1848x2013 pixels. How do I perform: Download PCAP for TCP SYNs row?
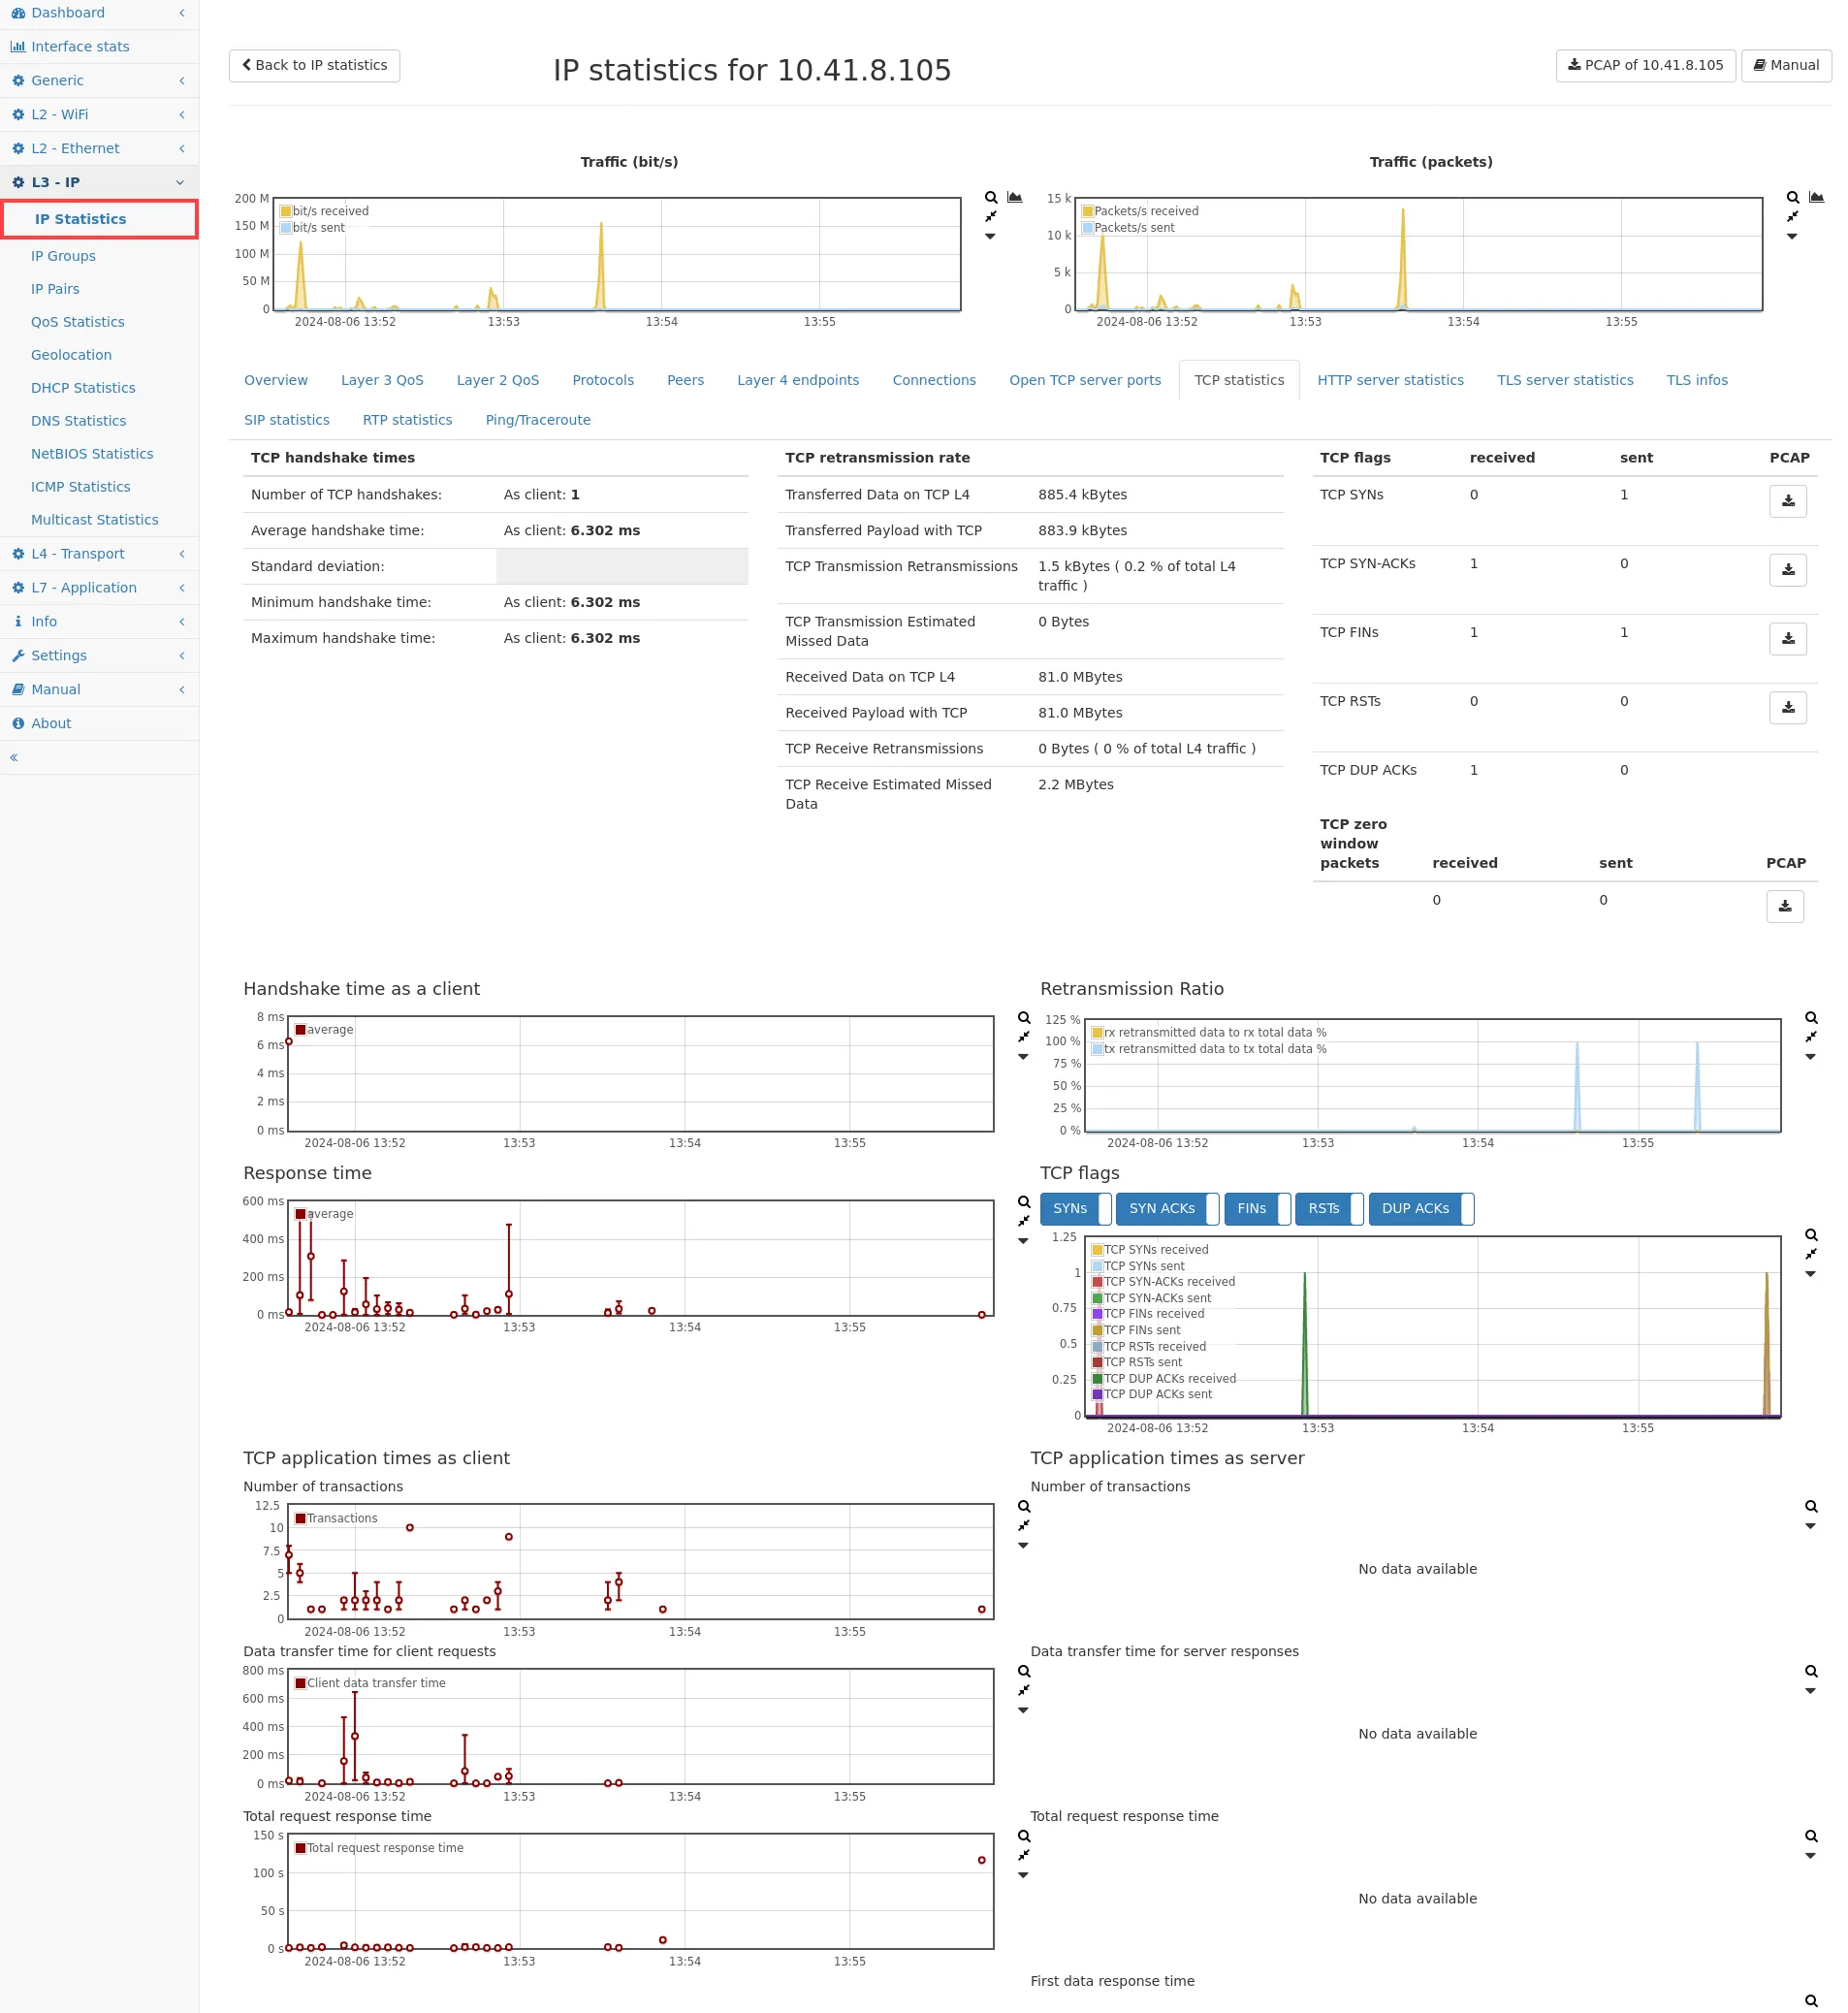(1789, 501)
